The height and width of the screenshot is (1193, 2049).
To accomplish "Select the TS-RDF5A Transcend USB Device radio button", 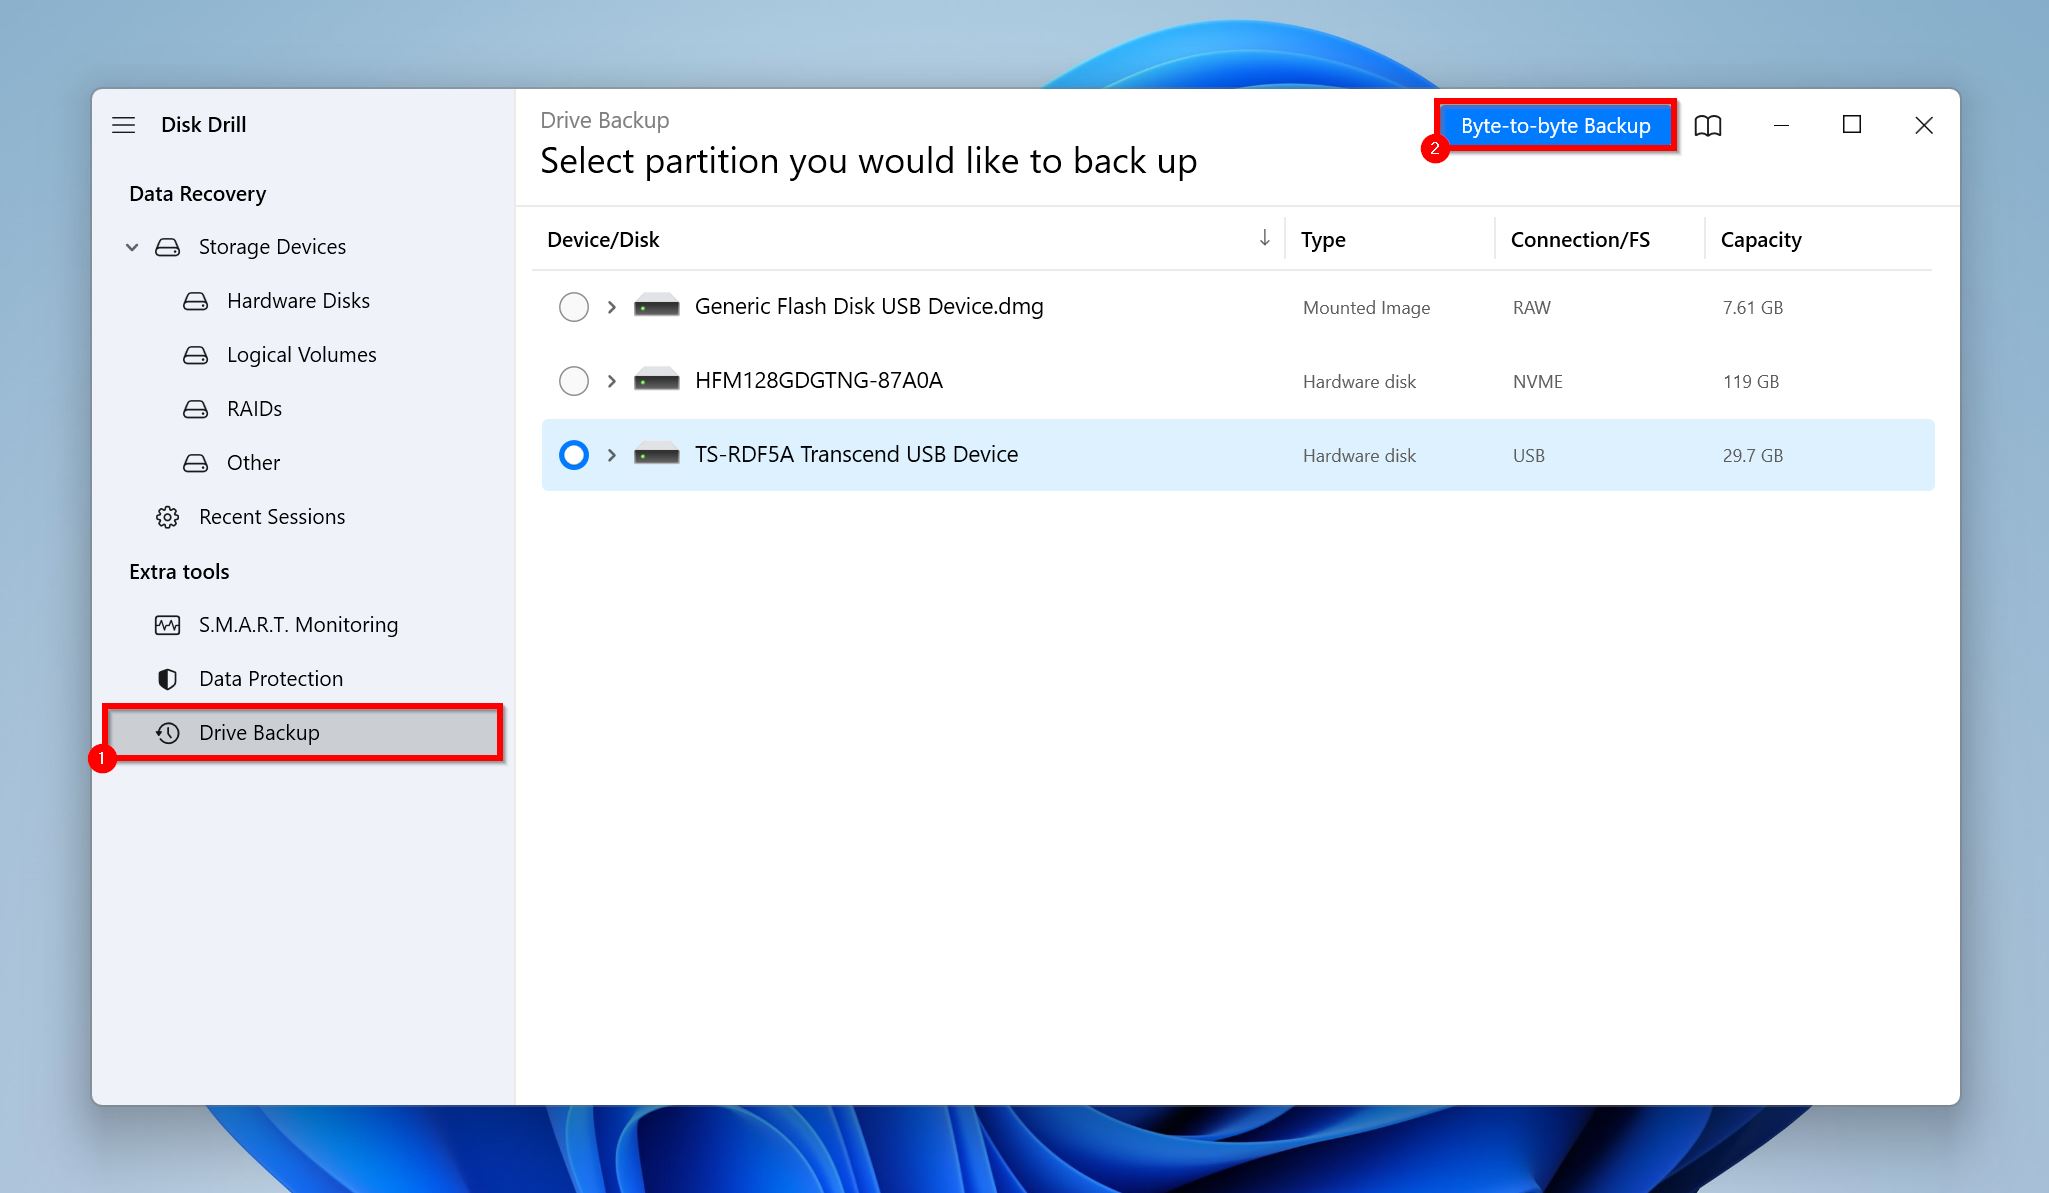I will click(x=574, y=453).
